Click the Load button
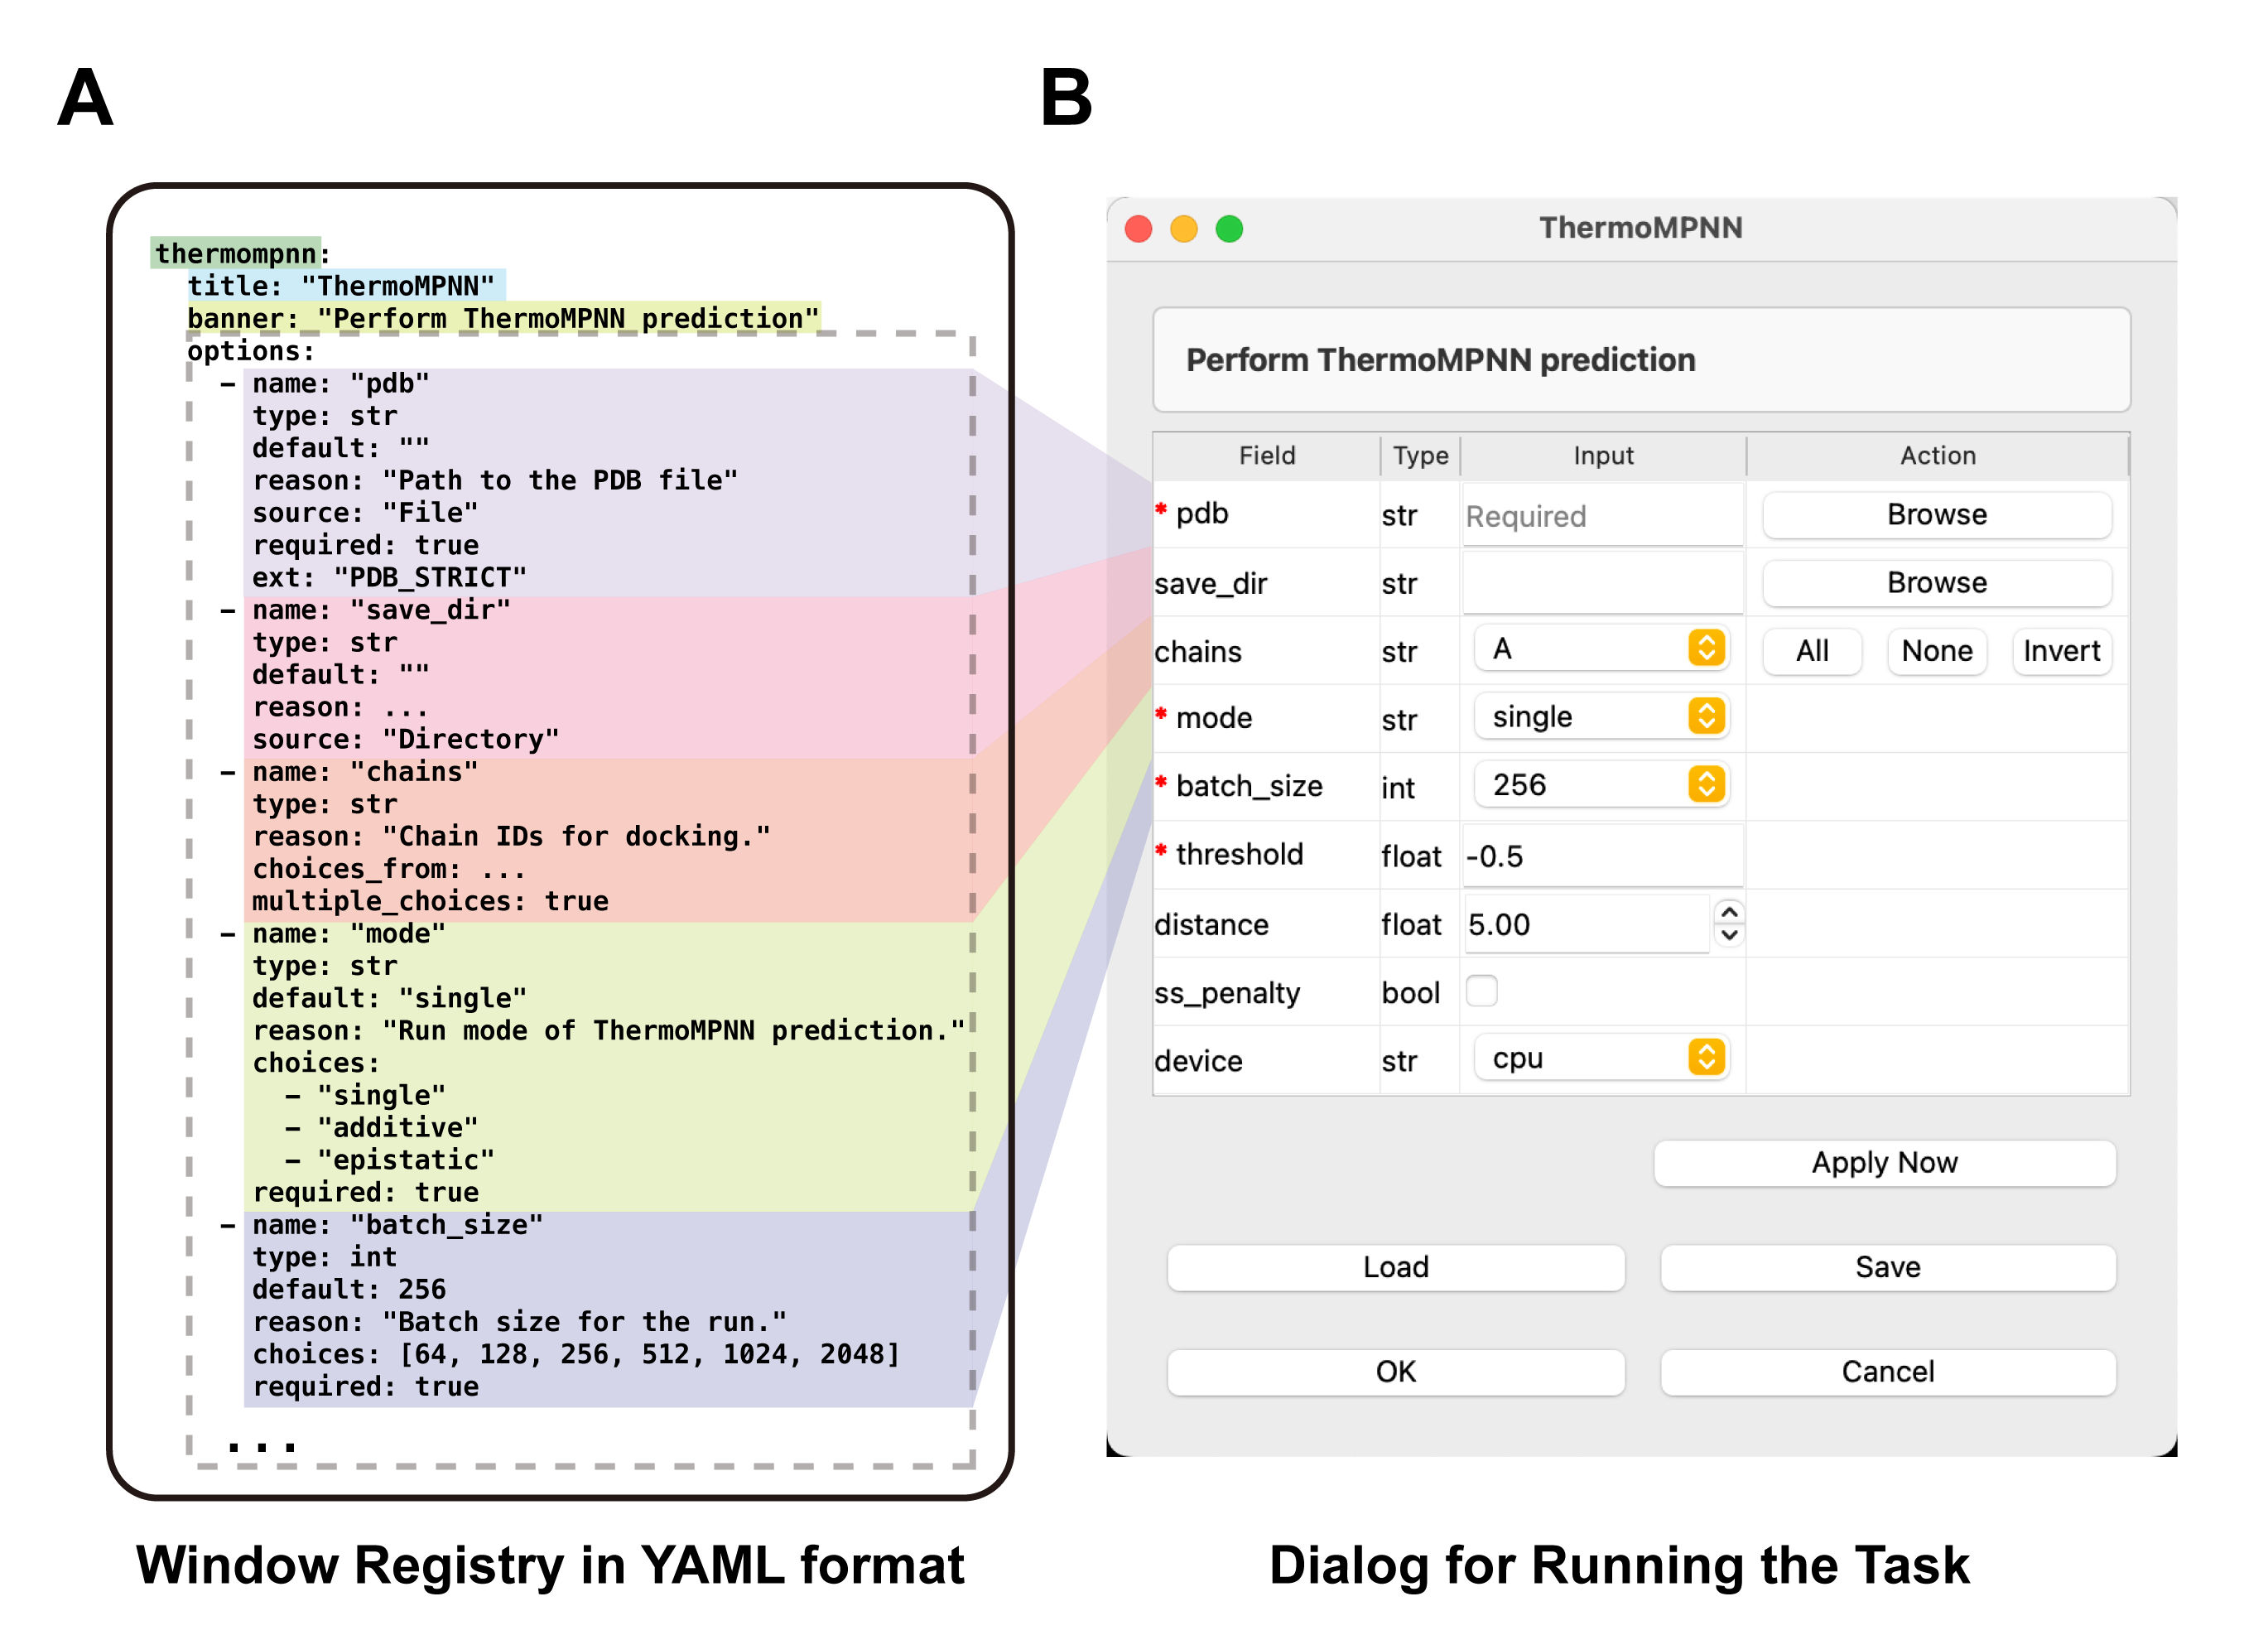 [1395, 1267]
